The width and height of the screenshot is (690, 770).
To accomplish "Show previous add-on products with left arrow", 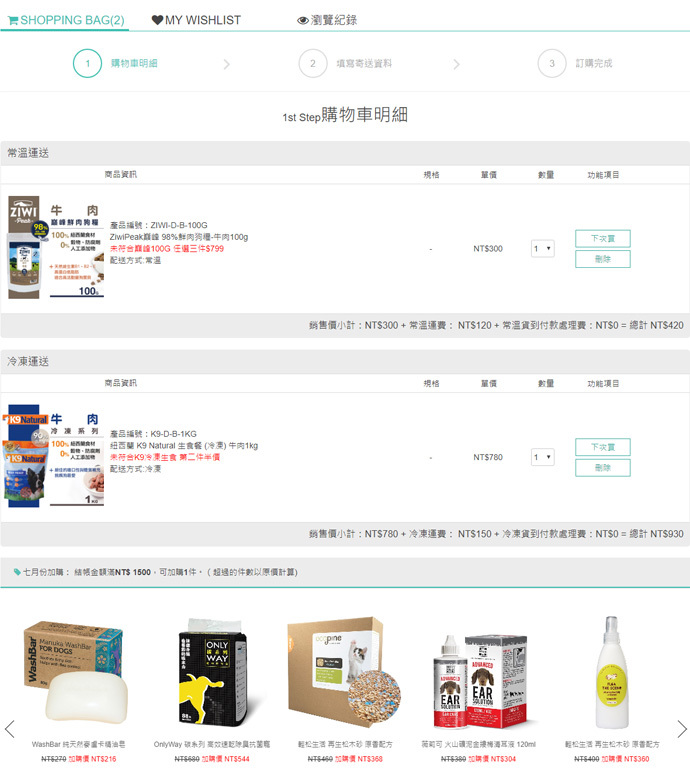I will (9, 729).
